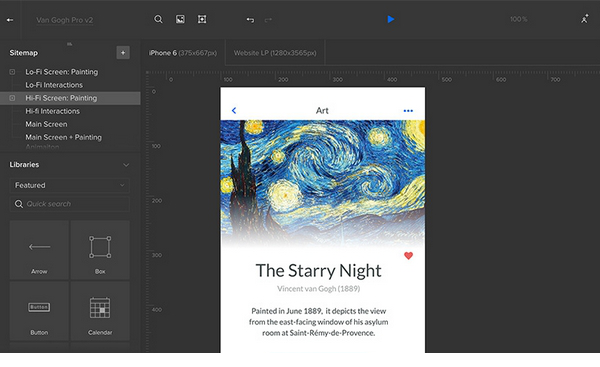Click the three-dots menu in mockup
The width and height of the screenshot is (600, 367).
tap(408, 111)
